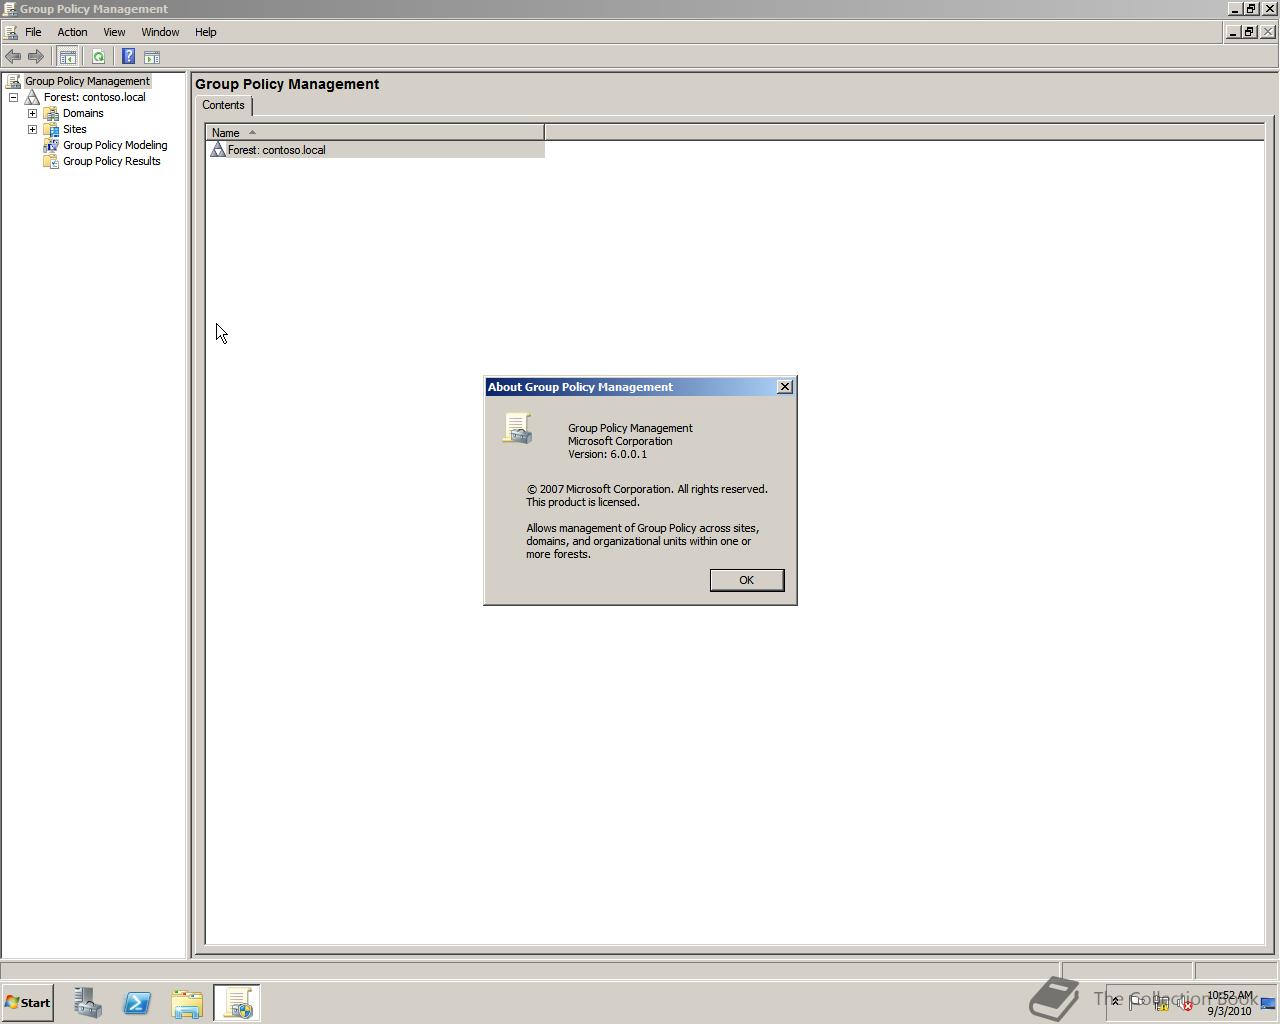The image size is (1280, 1024).
Task: Click the Group Policy Management icon in About dialog
Action: [517, 428]
